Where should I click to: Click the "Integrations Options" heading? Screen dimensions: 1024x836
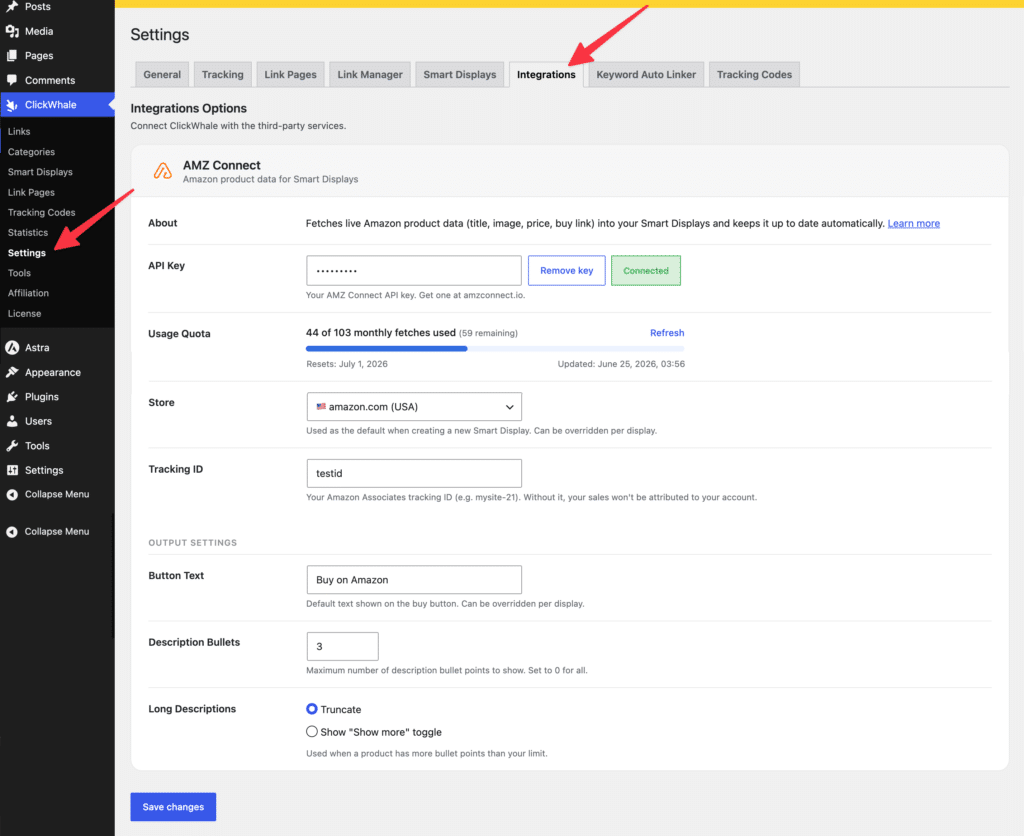pos(189,108)
